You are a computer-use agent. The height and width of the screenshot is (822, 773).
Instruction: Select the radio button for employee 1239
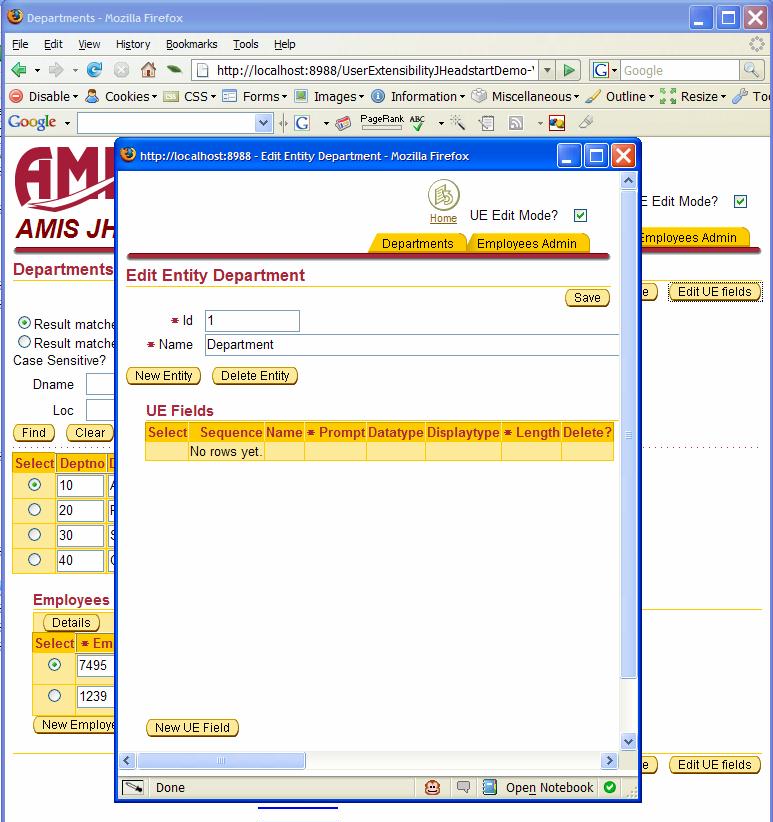coord(55,696)
